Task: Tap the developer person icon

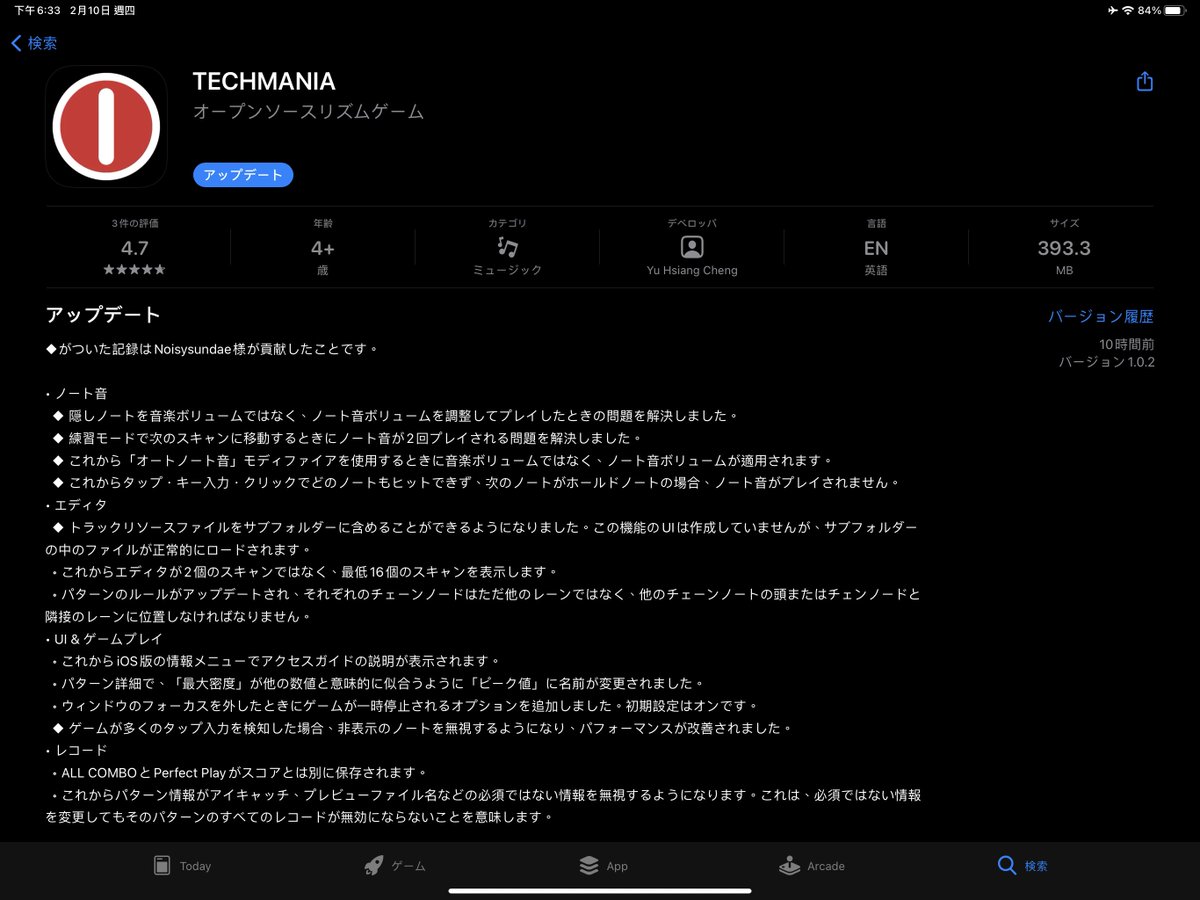Action: click(692, 247)
